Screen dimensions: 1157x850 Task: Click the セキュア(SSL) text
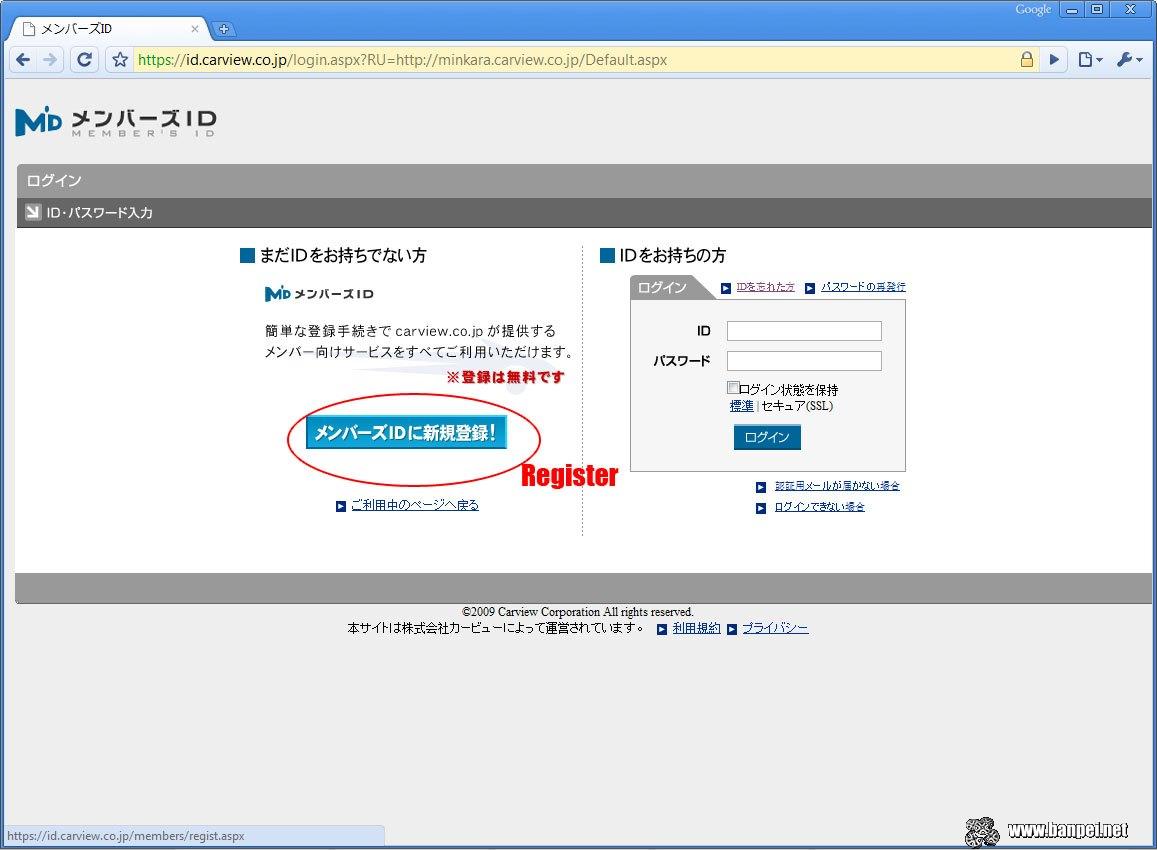pyautogui.click(x=797, y=406)
